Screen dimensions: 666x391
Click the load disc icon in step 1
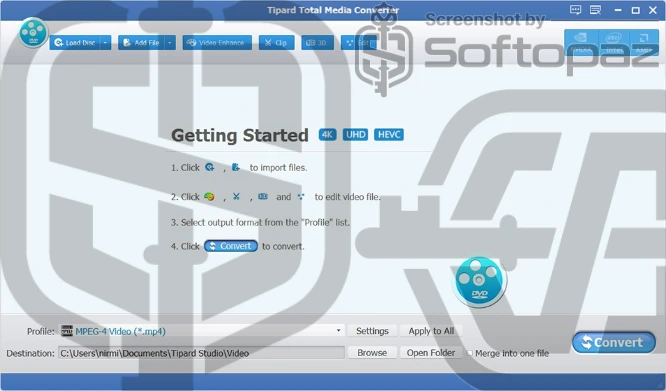[210, 167]
